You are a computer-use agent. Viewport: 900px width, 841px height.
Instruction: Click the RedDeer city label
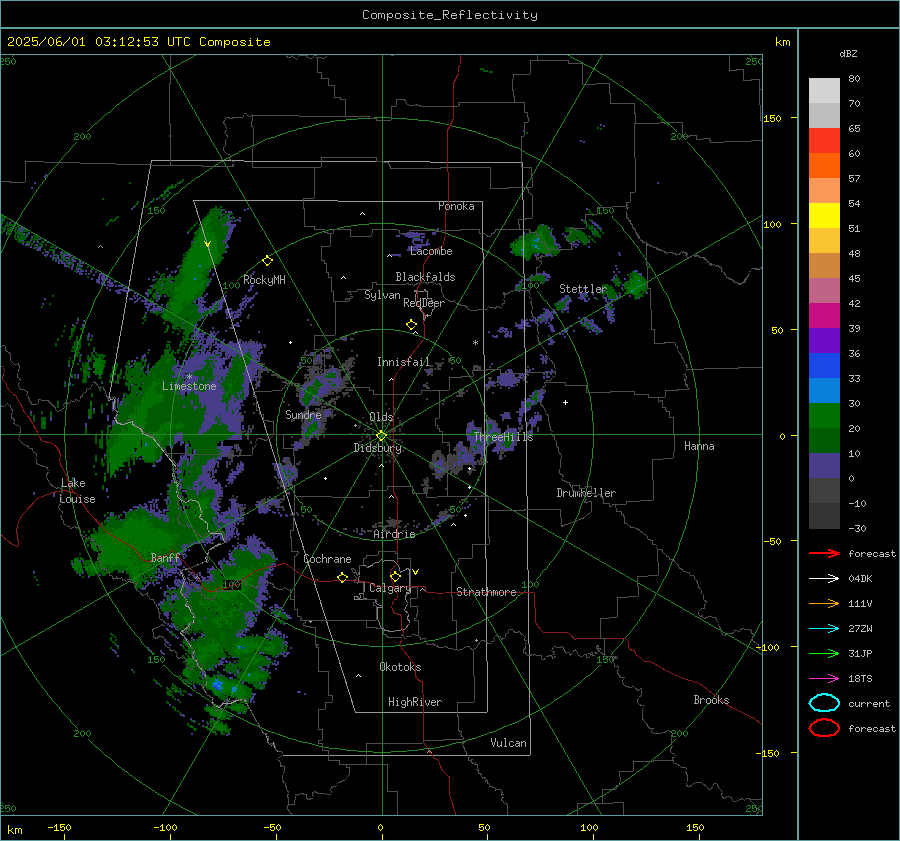point(424,303)
